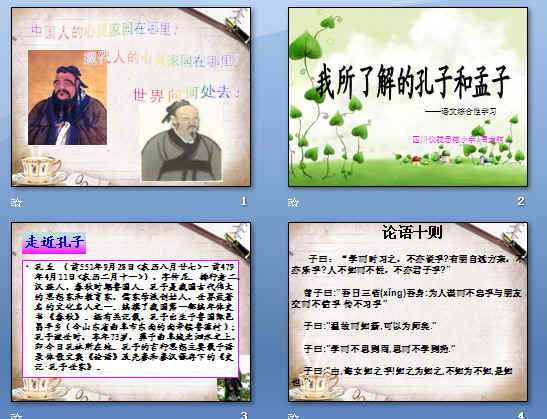Screen dimensions: 547x419
Task: Select slide 4 titled 论语十则
Action: pos(408,312)
